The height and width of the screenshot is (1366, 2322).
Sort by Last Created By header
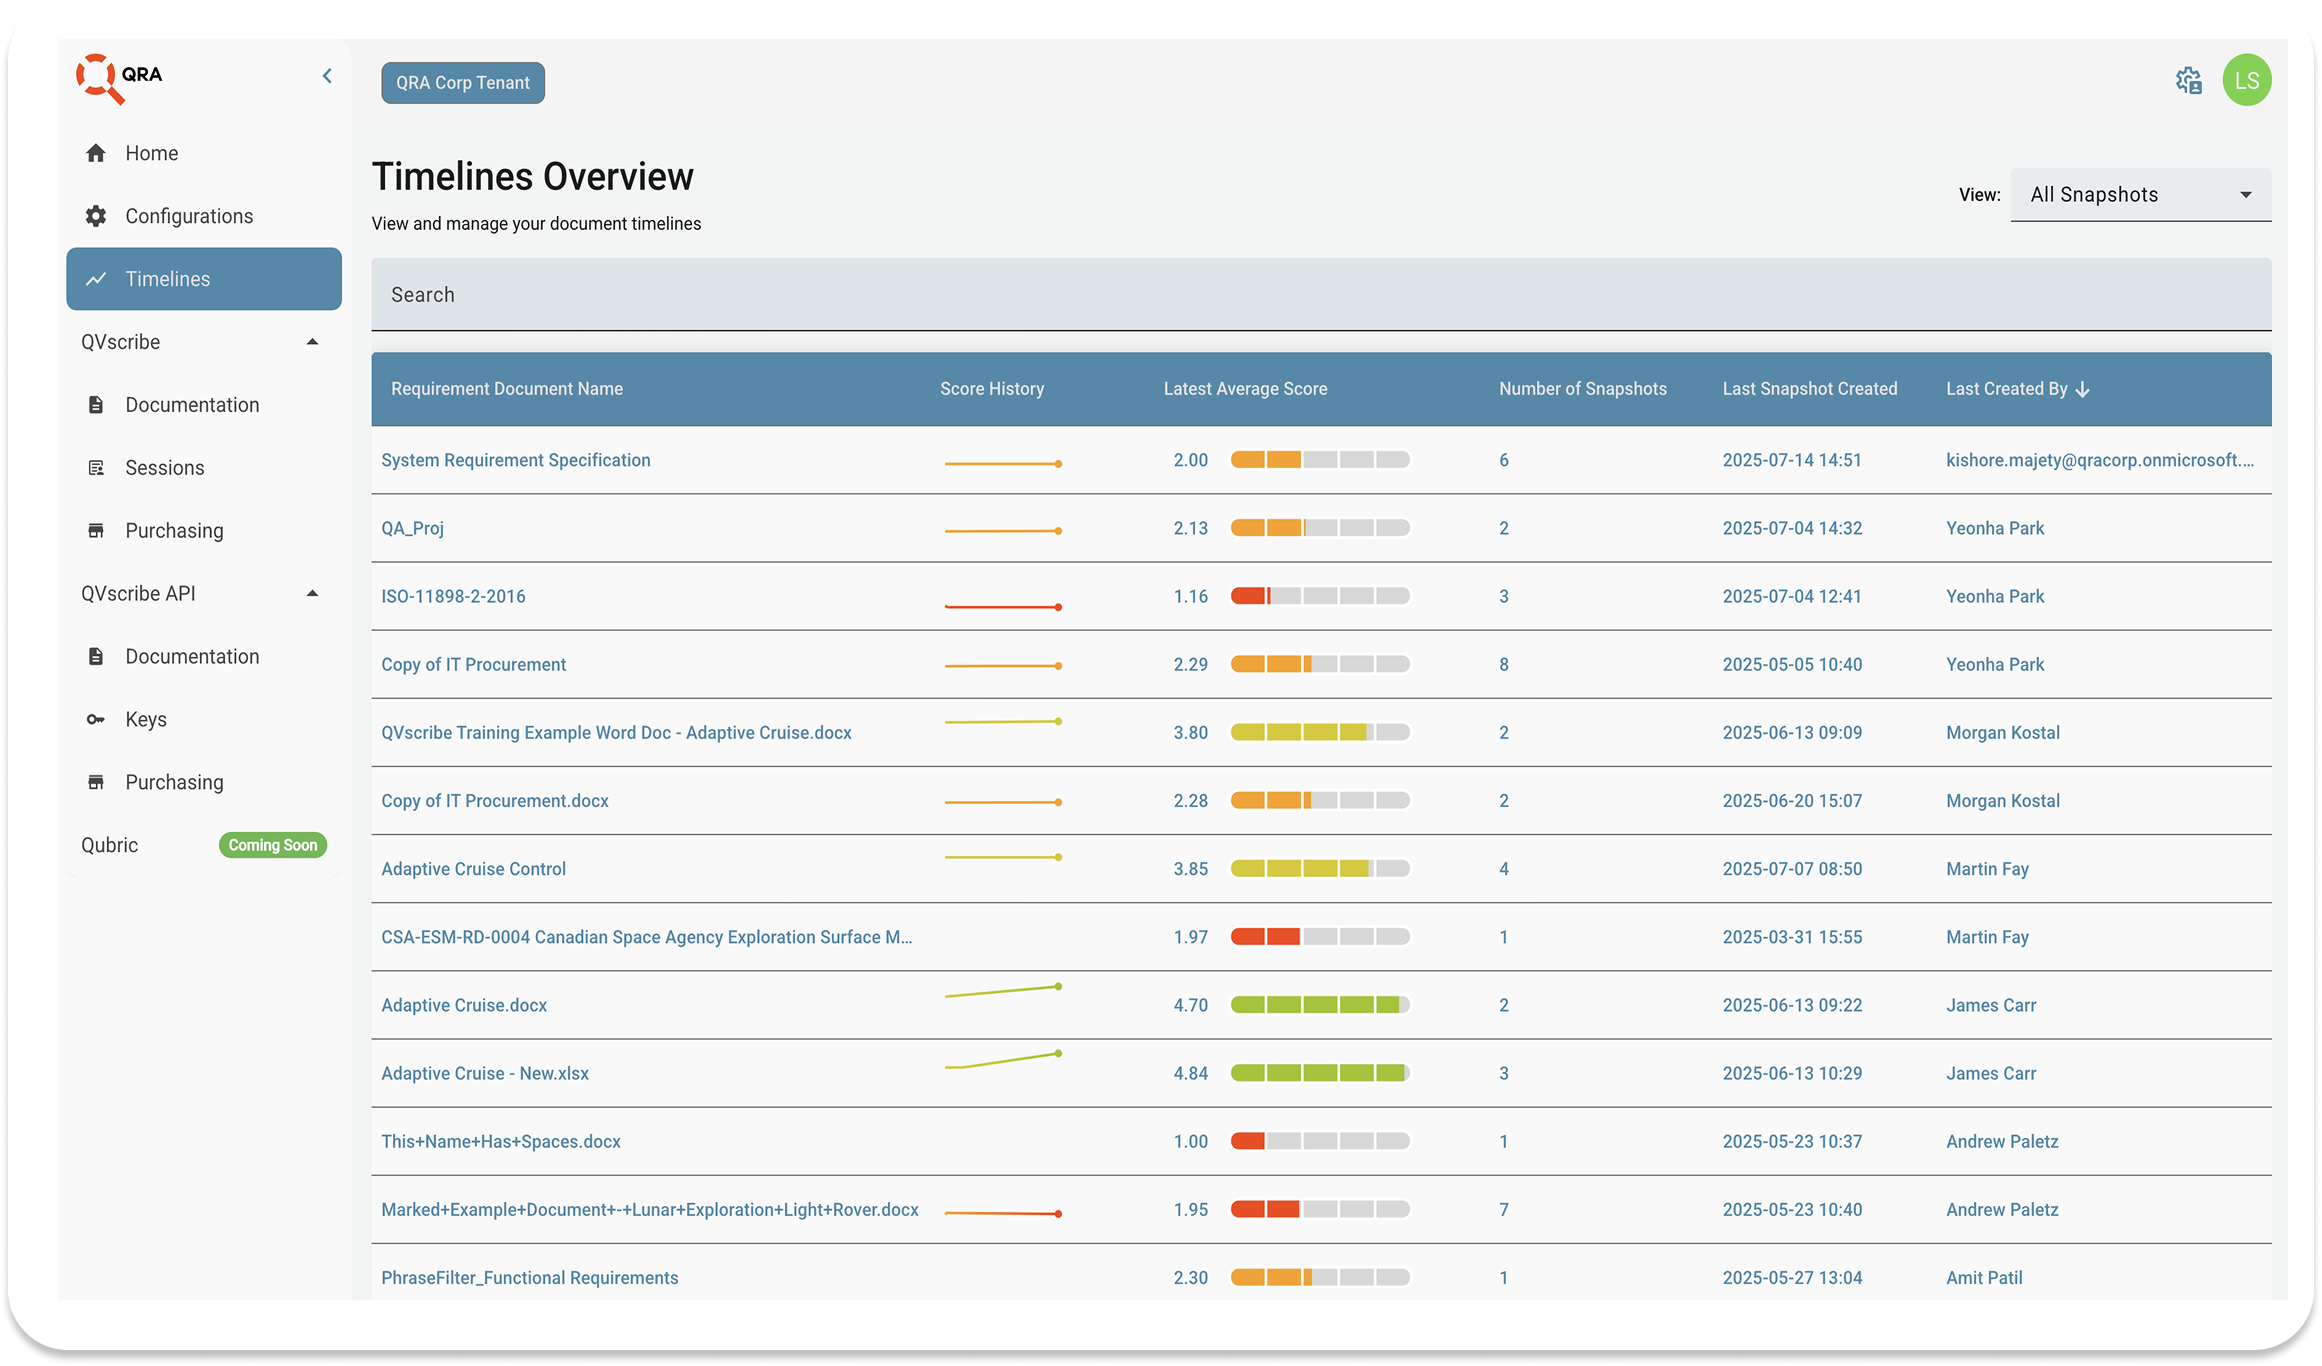tap(2006, 389)
